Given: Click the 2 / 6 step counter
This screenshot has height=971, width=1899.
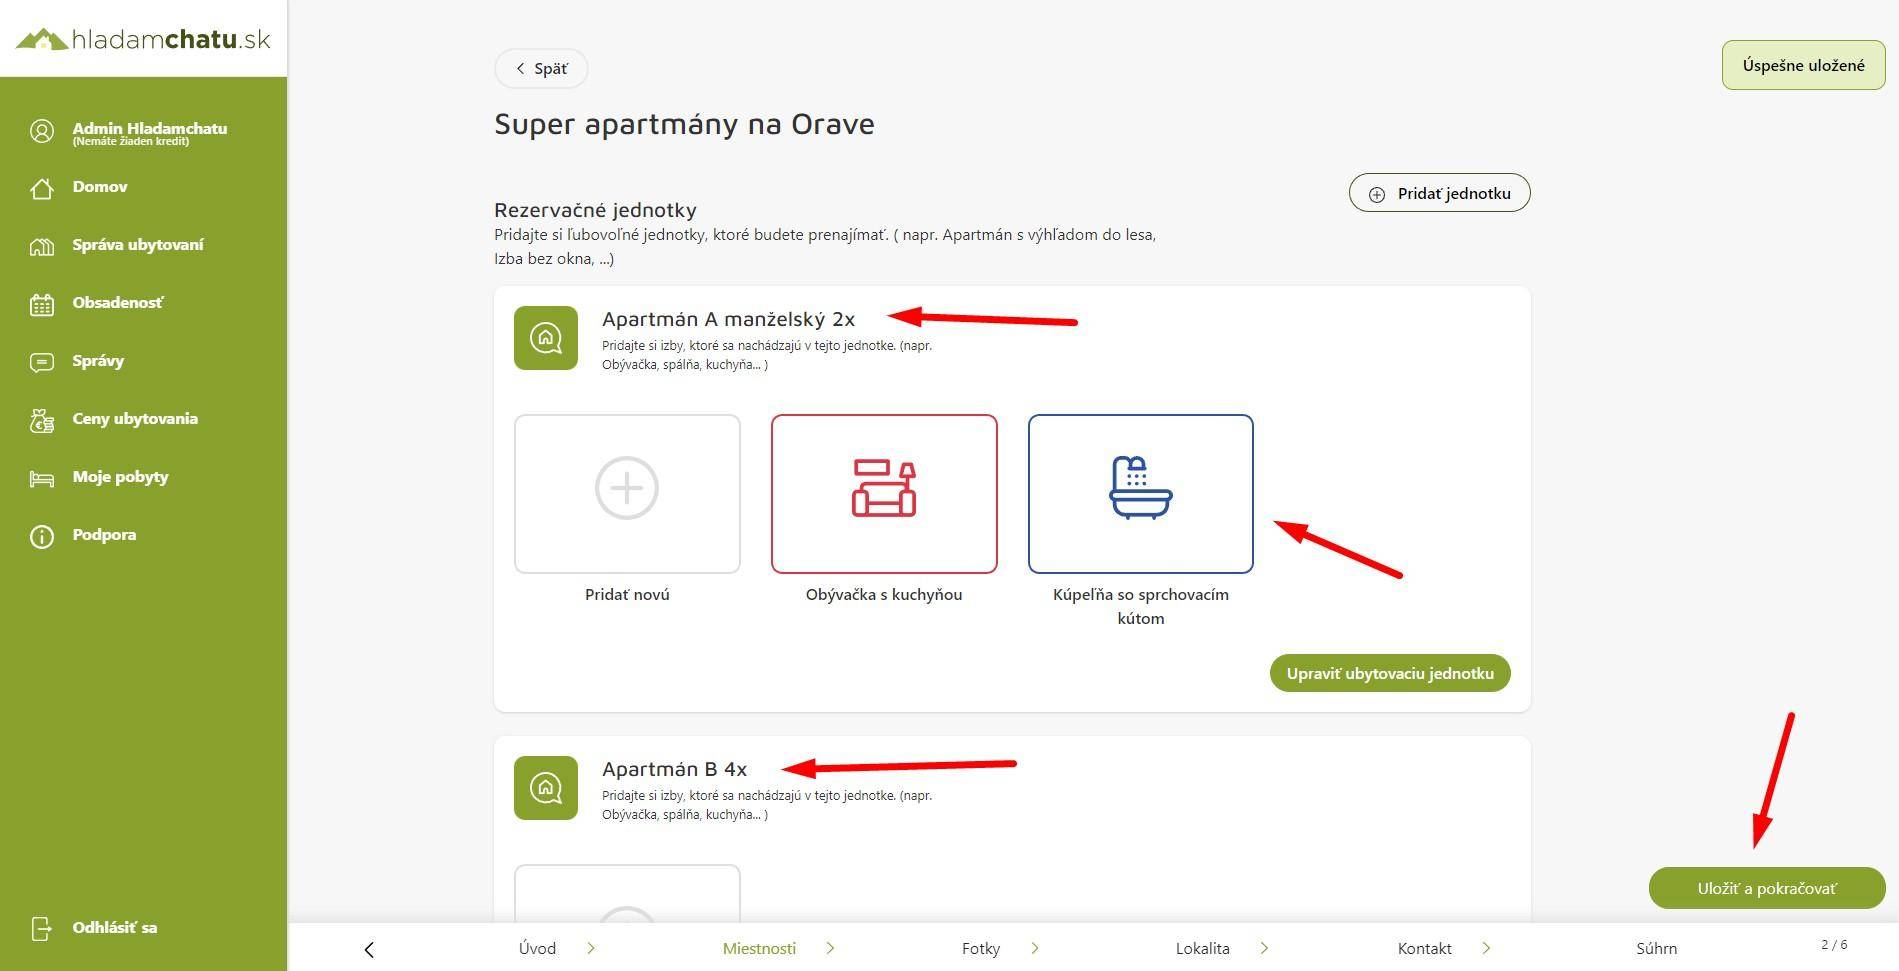Looking at the screenshot, I should click(x=1834, y=945).
